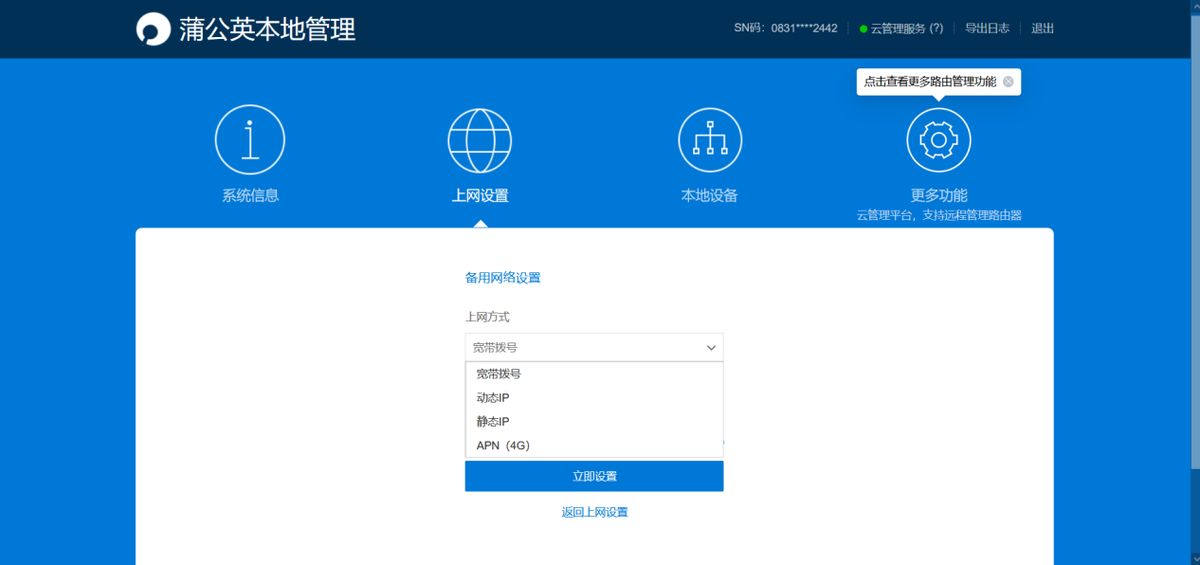Choose the APN (4G) option

click(x=503, y=446)
